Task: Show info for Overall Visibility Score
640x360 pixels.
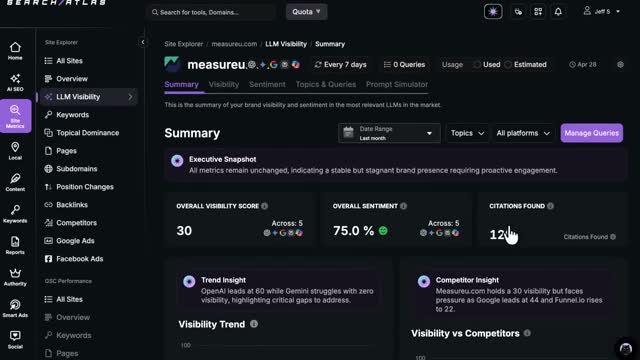Action: (x=264, y=206)
